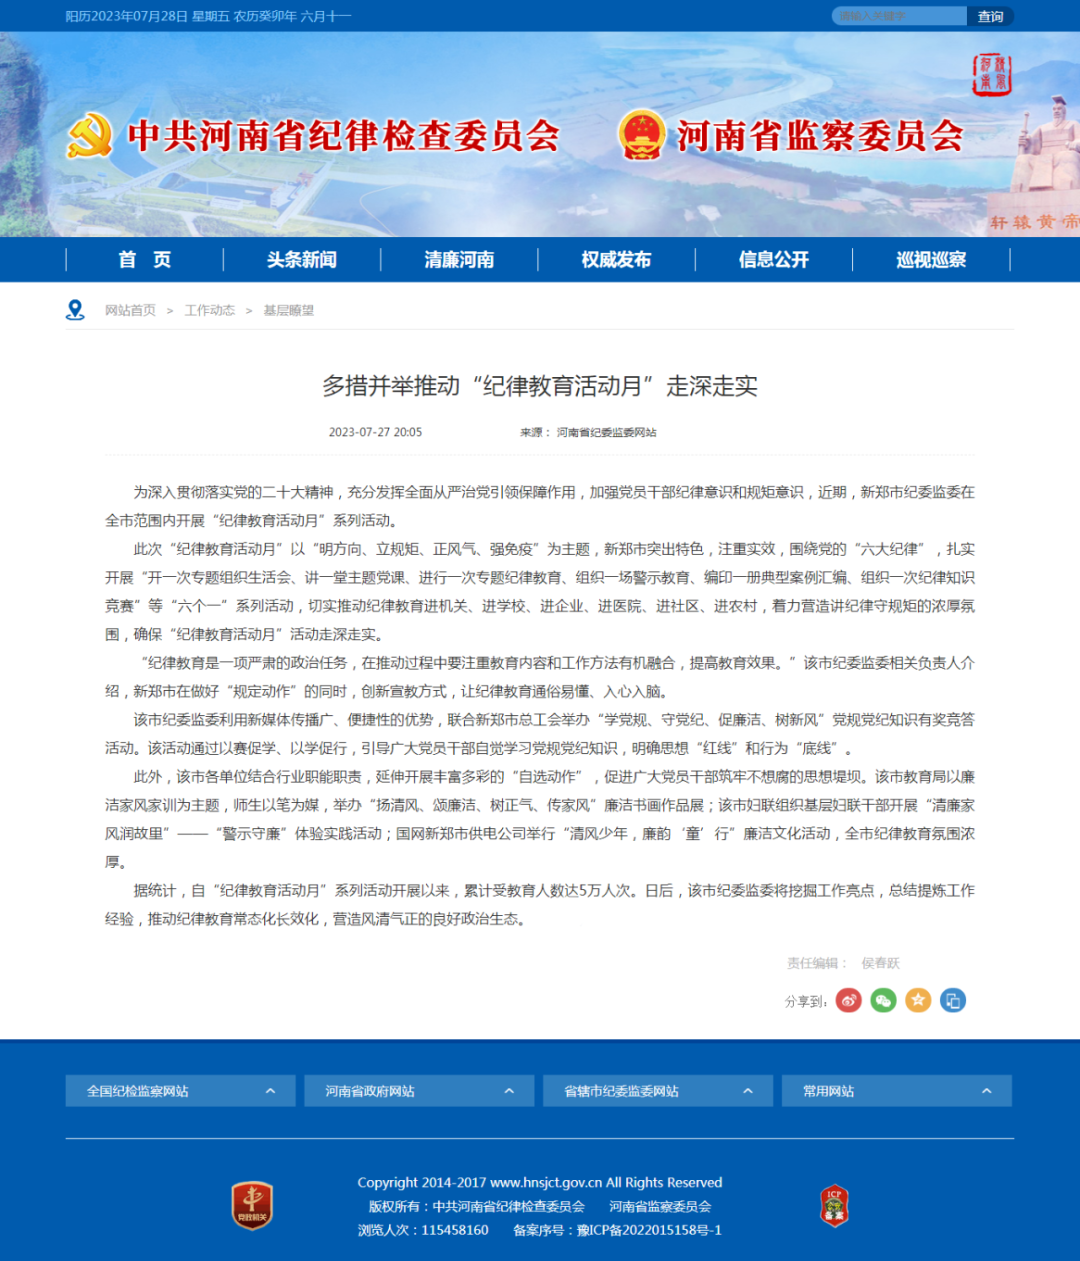Open 信息公开 navigation tab
Viewport: 1080px width, 1261px height.
[x=774, y=260]
